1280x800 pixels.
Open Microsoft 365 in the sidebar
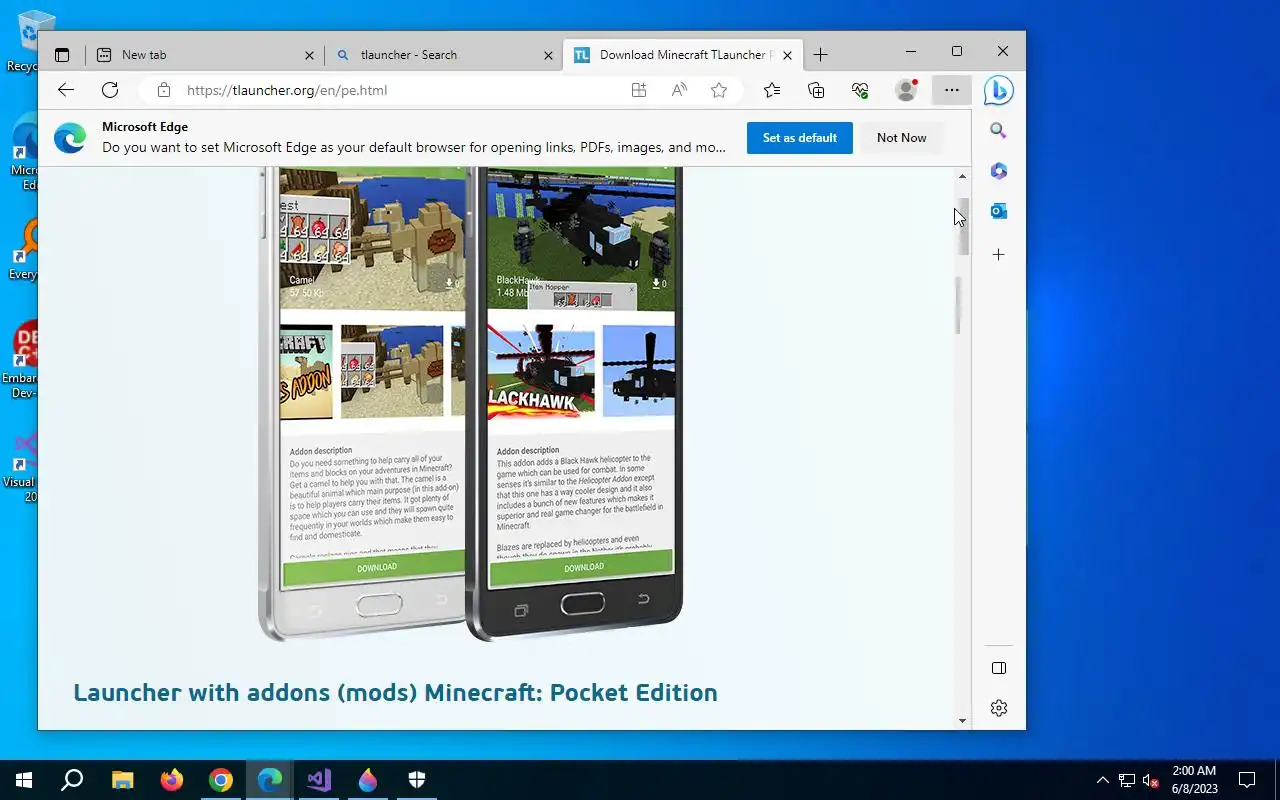pyautogui.click(x=998, y=171)
